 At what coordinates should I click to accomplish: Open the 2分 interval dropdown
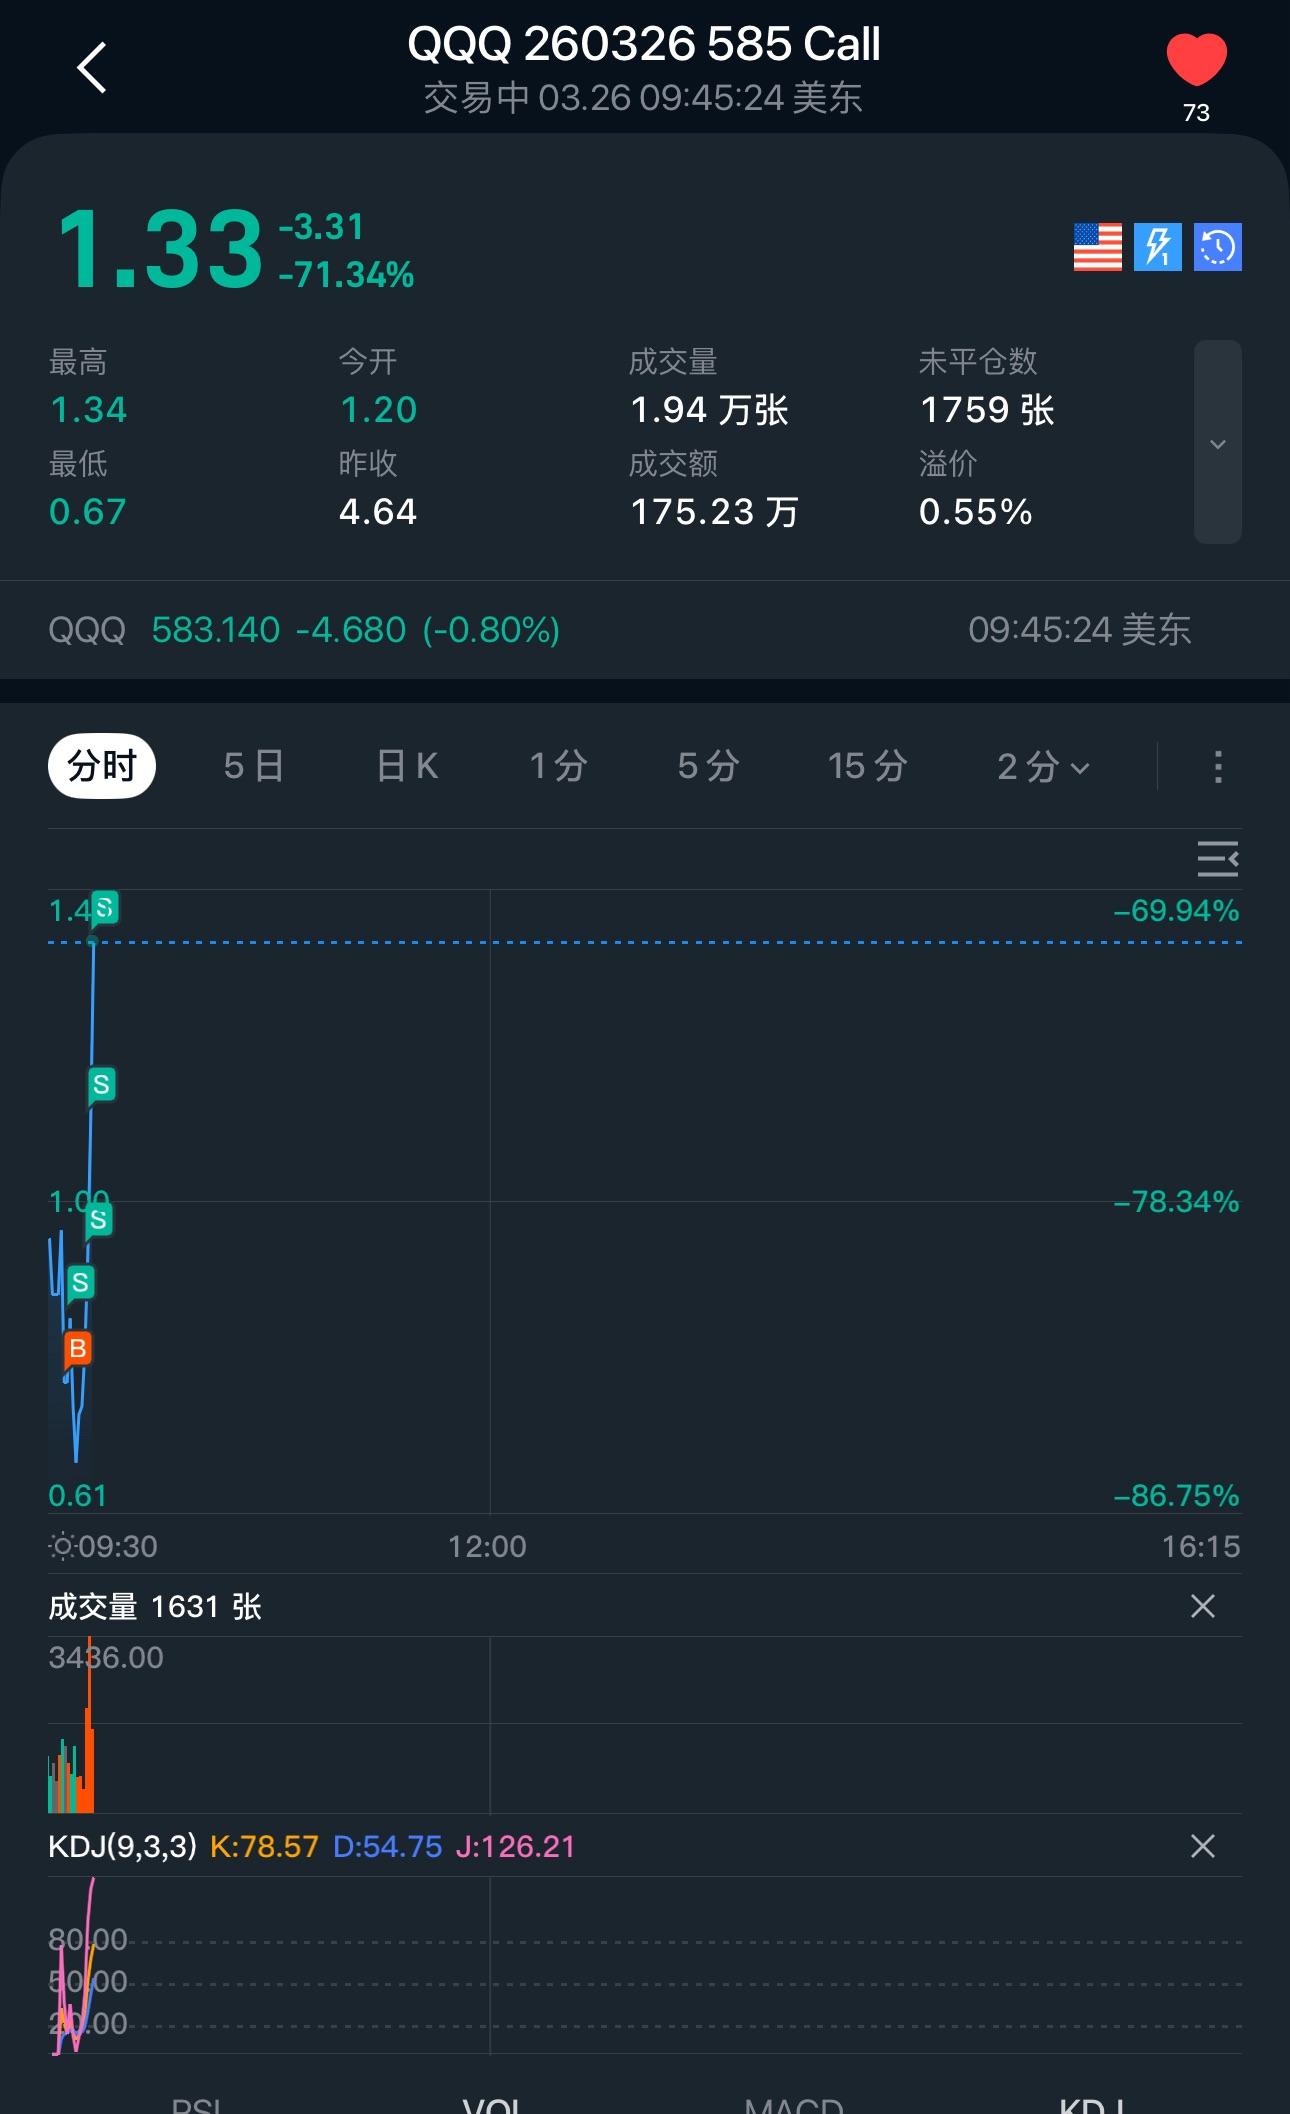click(x=1043, y=766)
